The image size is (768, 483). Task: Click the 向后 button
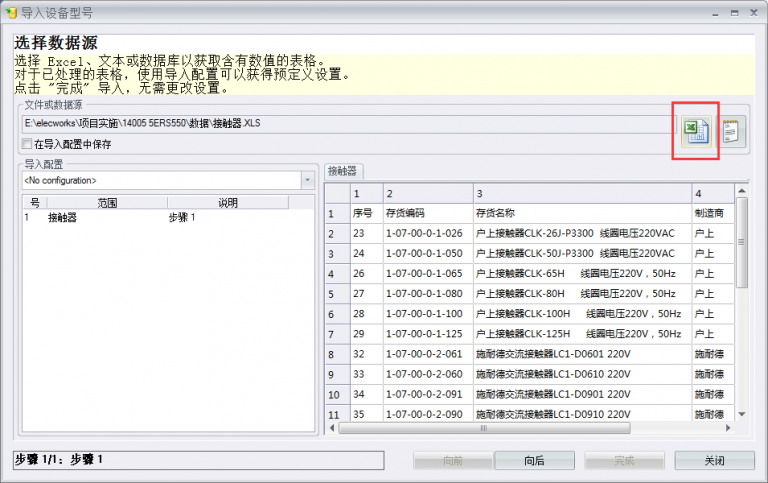pyautogui.click(x=534, y=460)
